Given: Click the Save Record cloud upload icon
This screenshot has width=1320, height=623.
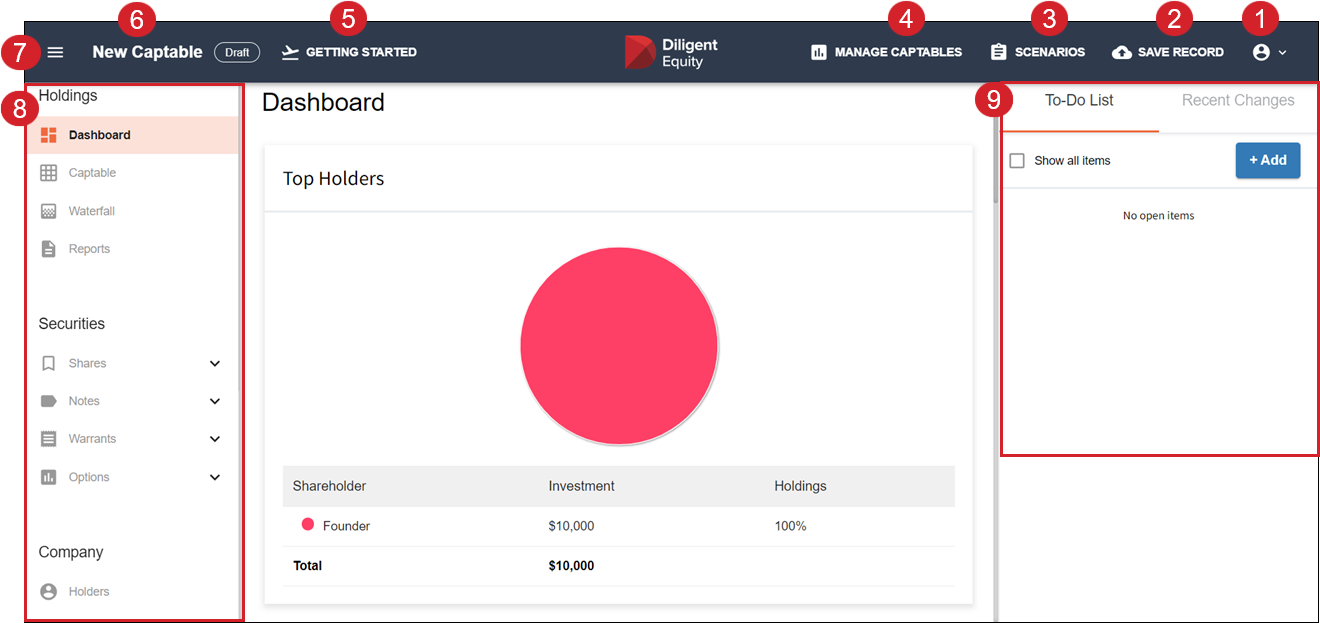Looking at the screenshot, I should pos(1122,52).
